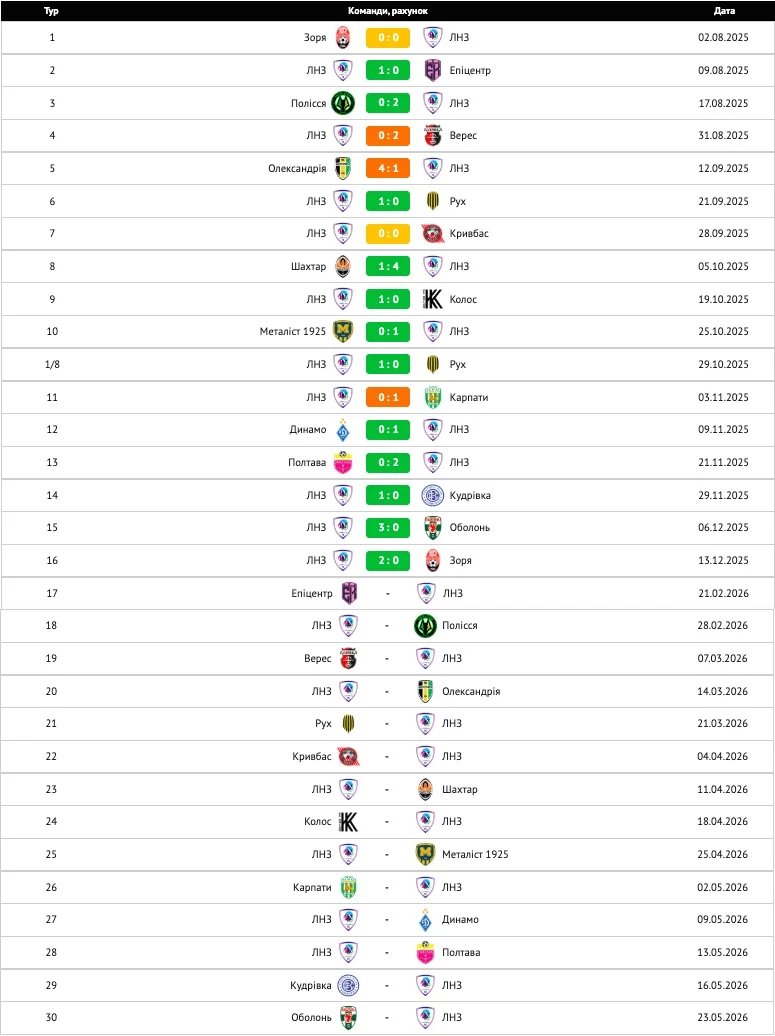Screen dimensions: 775x1036
Task: Click the Дата column header
Action: [x=724, y=11]
